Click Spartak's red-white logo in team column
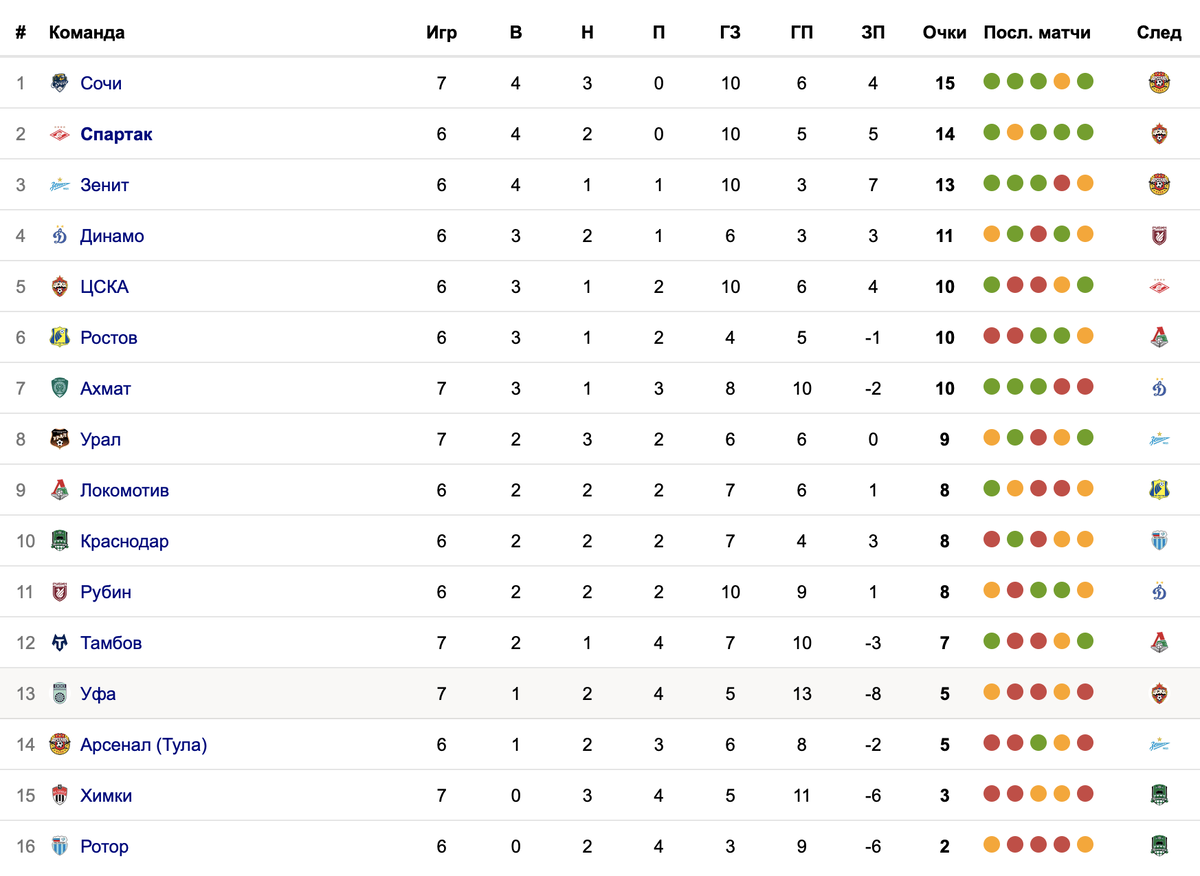The width and height of the screenshot is (1200, 876). (x=60, y=134)
